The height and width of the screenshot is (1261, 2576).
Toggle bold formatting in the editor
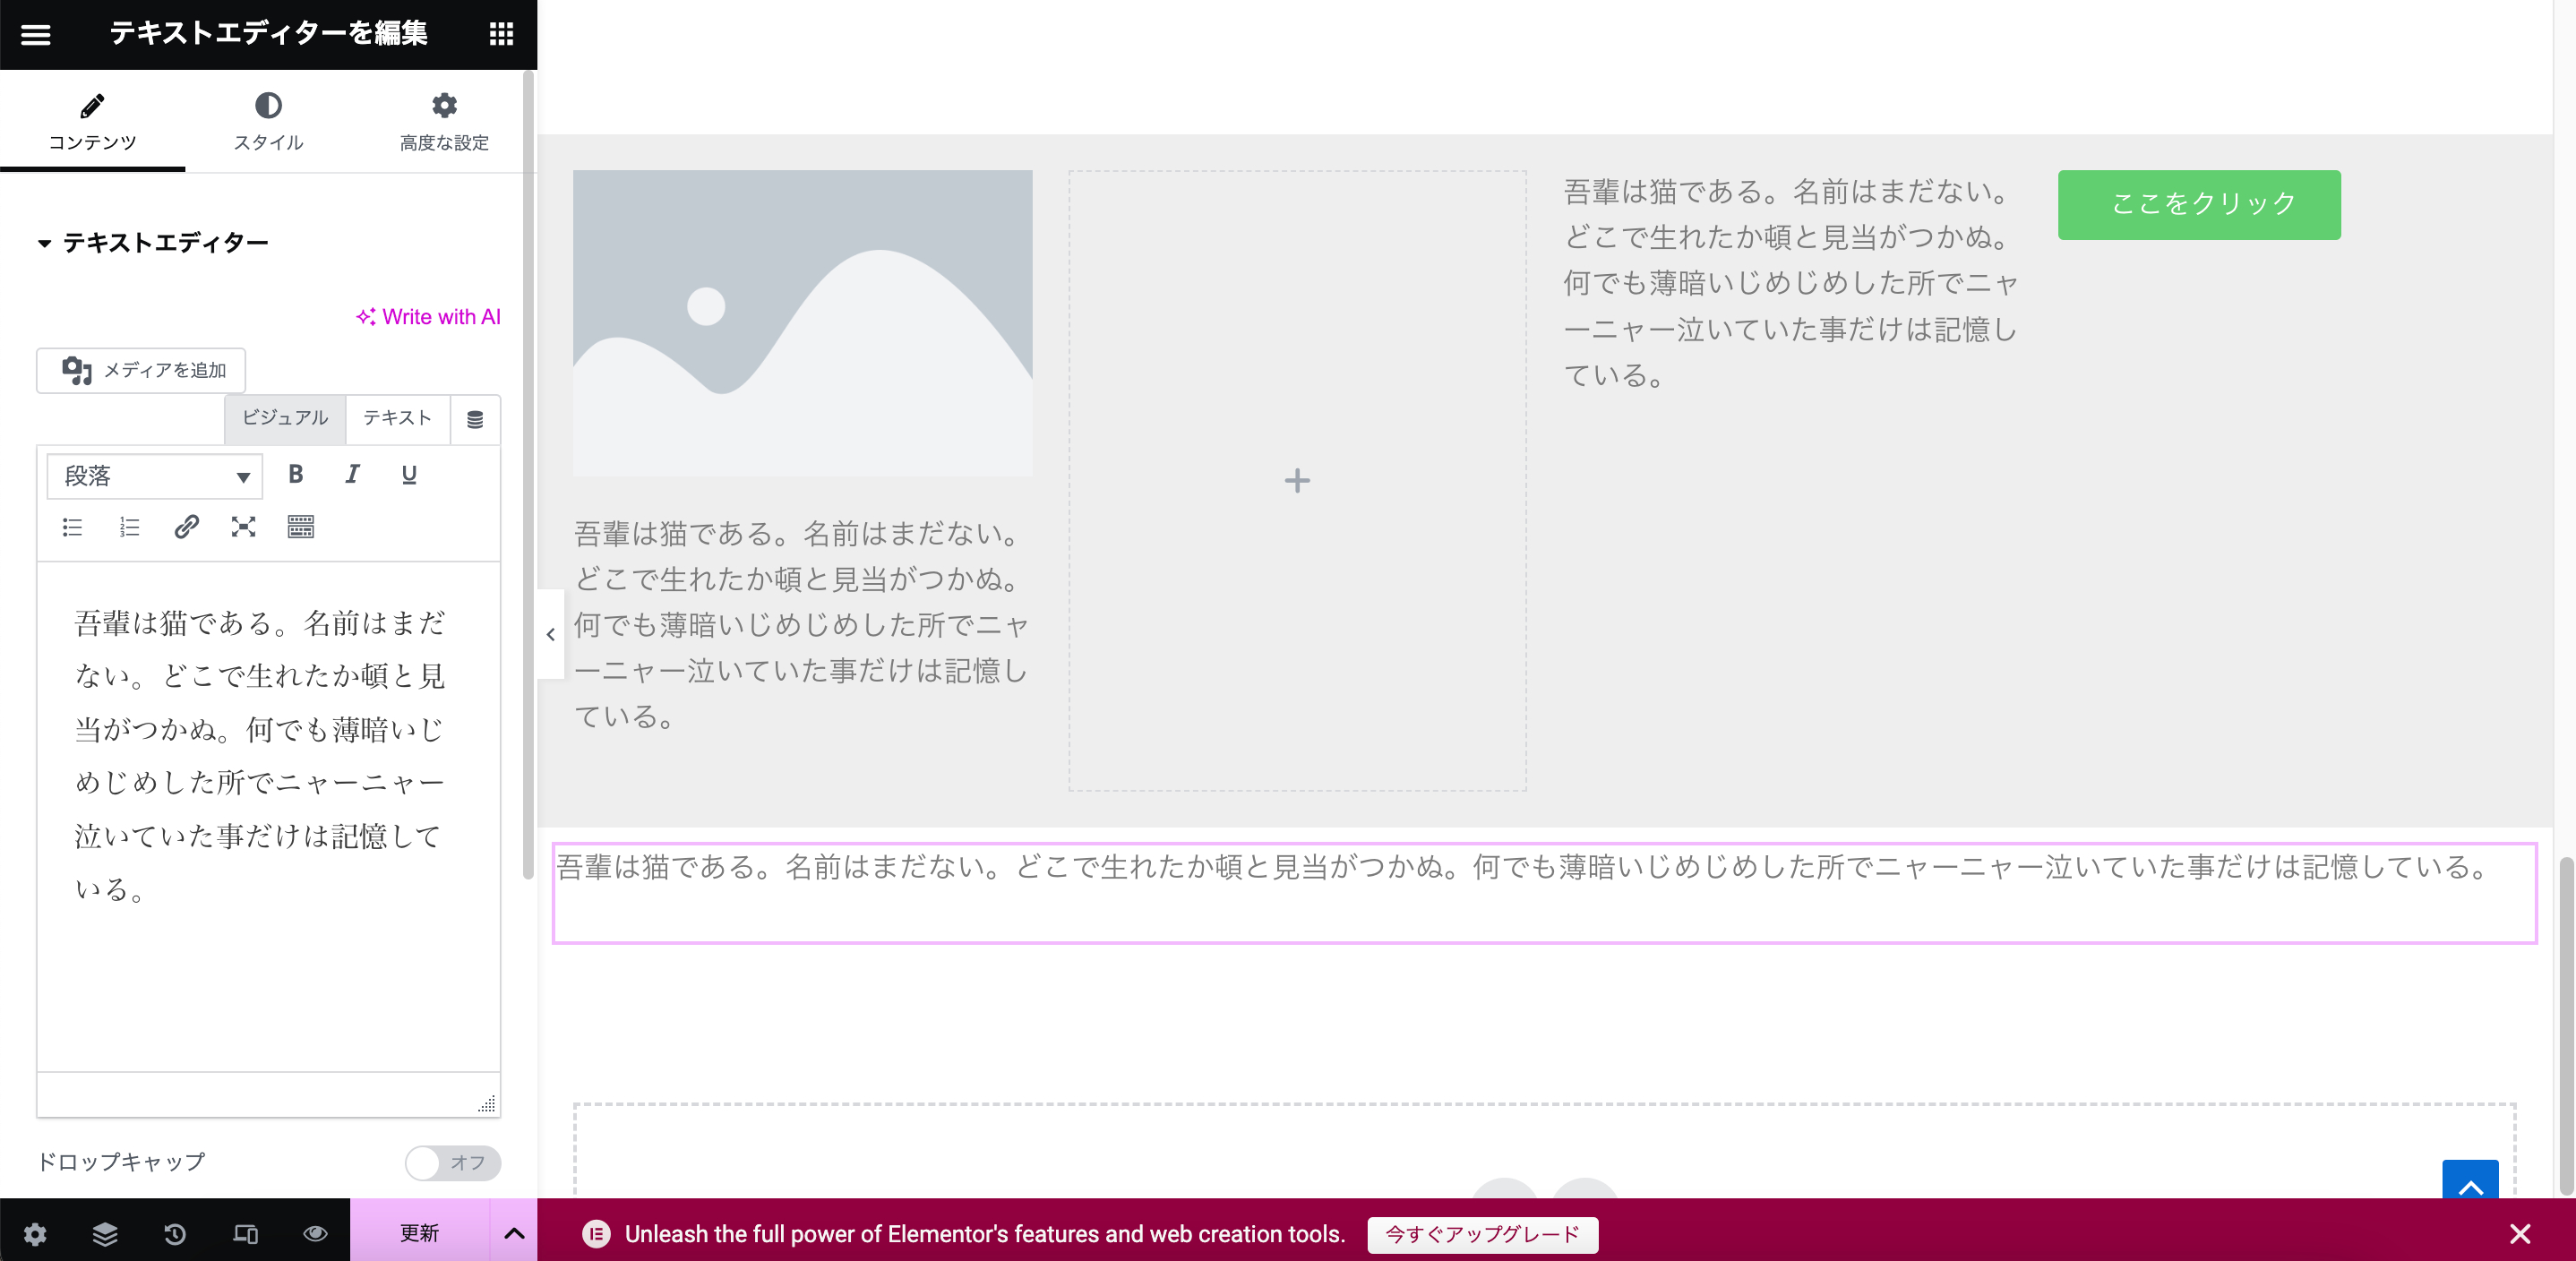click(x=295, y=475)
